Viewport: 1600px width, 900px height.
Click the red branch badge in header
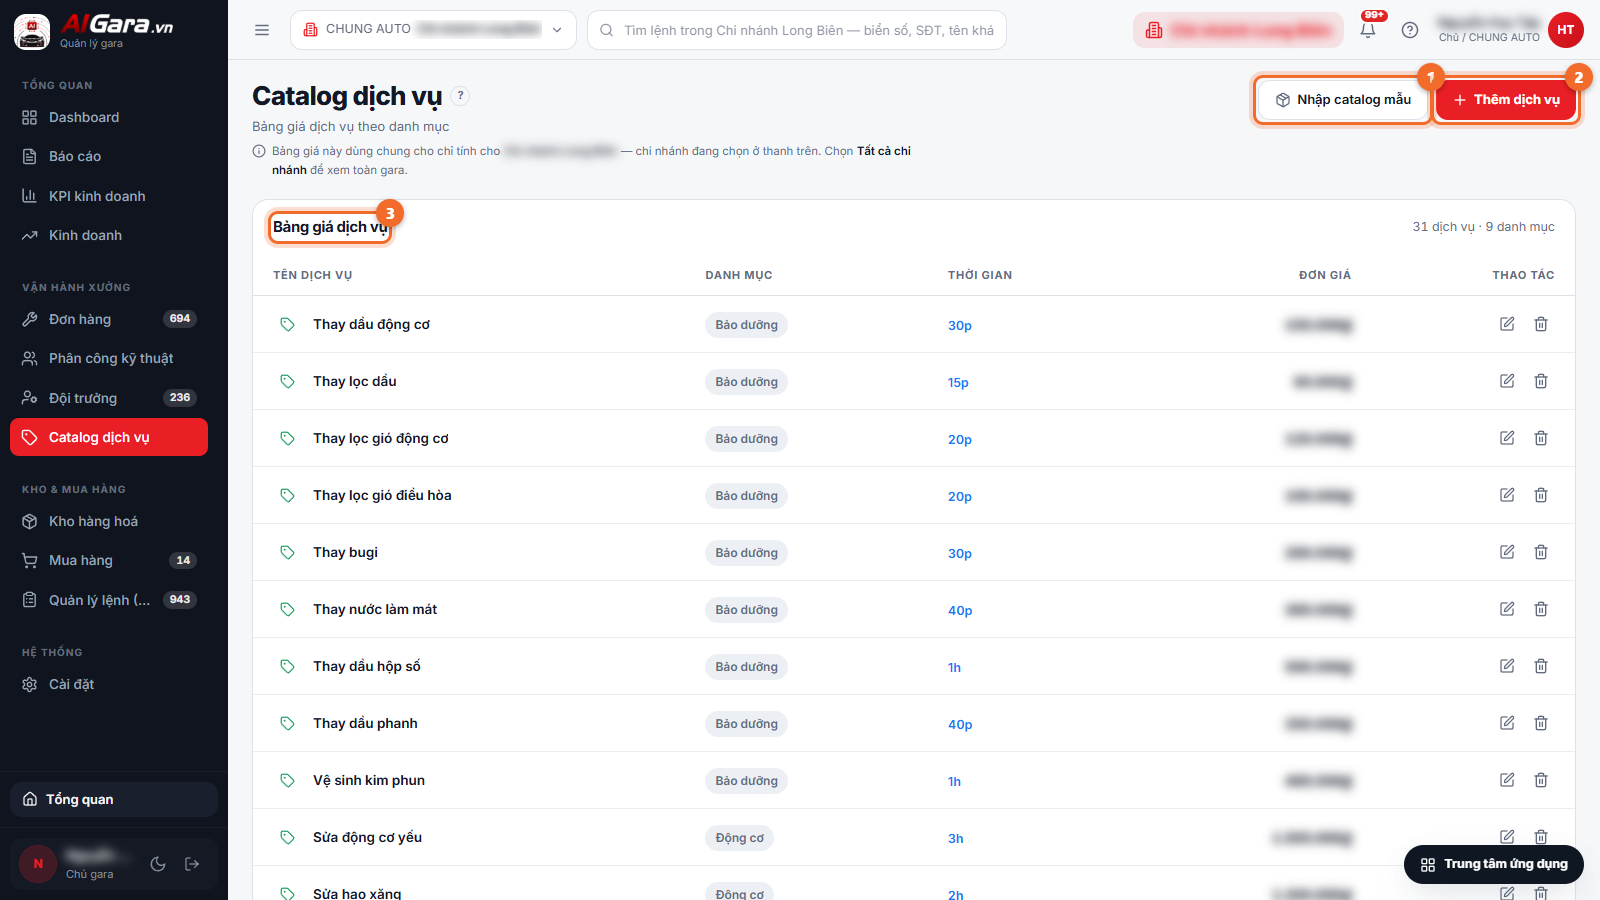[1238, 30]
